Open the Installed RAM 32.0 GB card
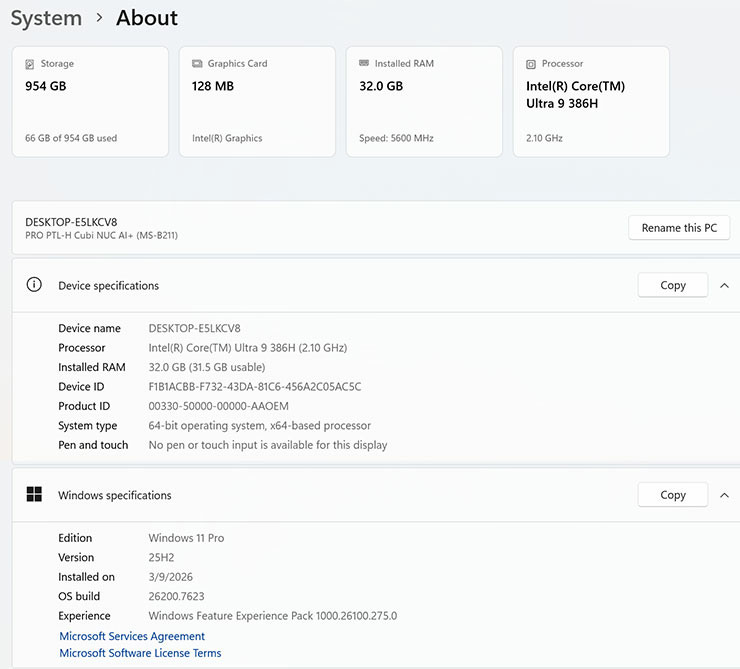 click(x=424, y=101)
